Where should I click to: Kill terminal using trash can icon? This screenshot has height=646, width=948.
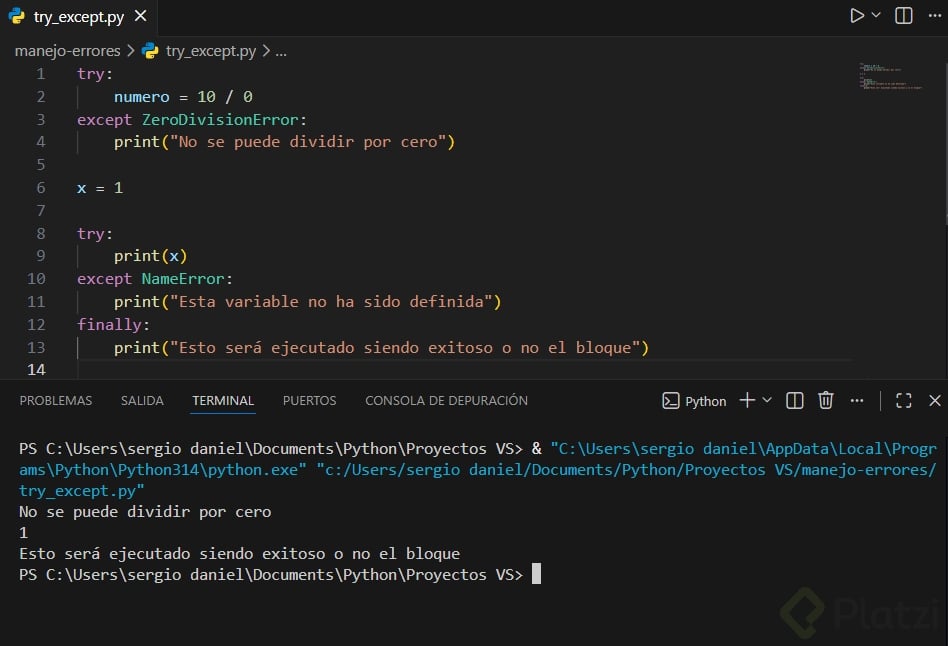(826, 400)
